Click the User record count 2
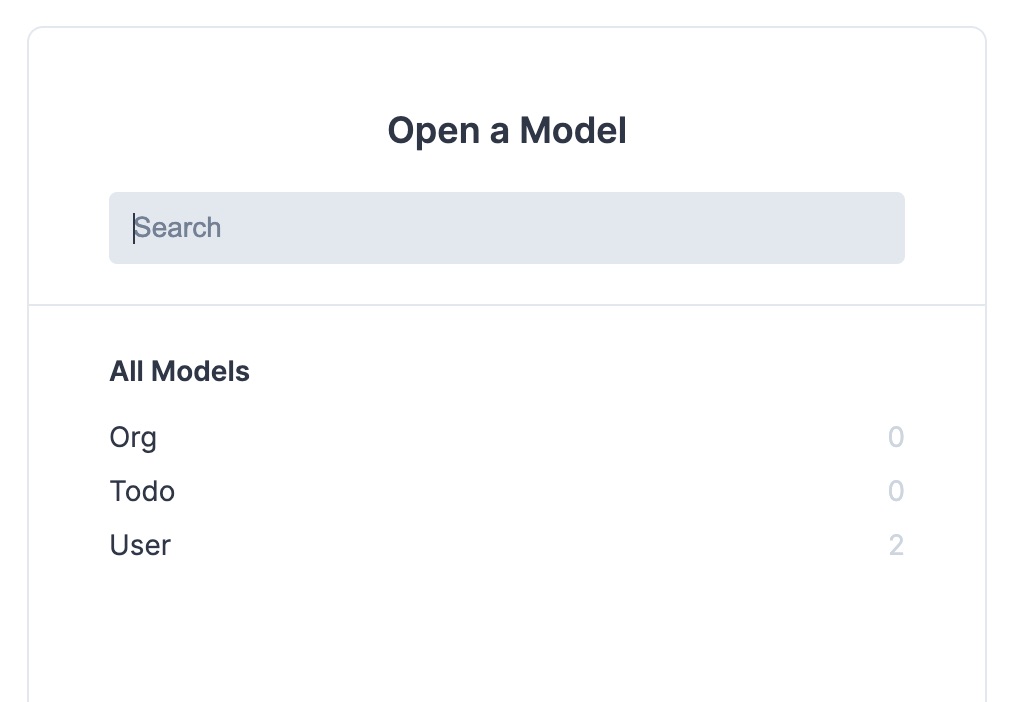Image resolution: width=1022 pixels, height=702 pixels. pyautogui.click(x=895, y=546)
